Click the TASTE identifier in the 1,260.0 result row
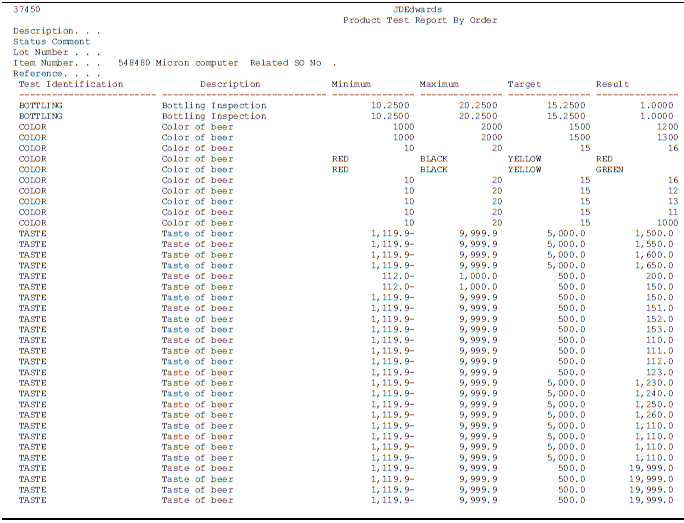 (x=32, y=415)
